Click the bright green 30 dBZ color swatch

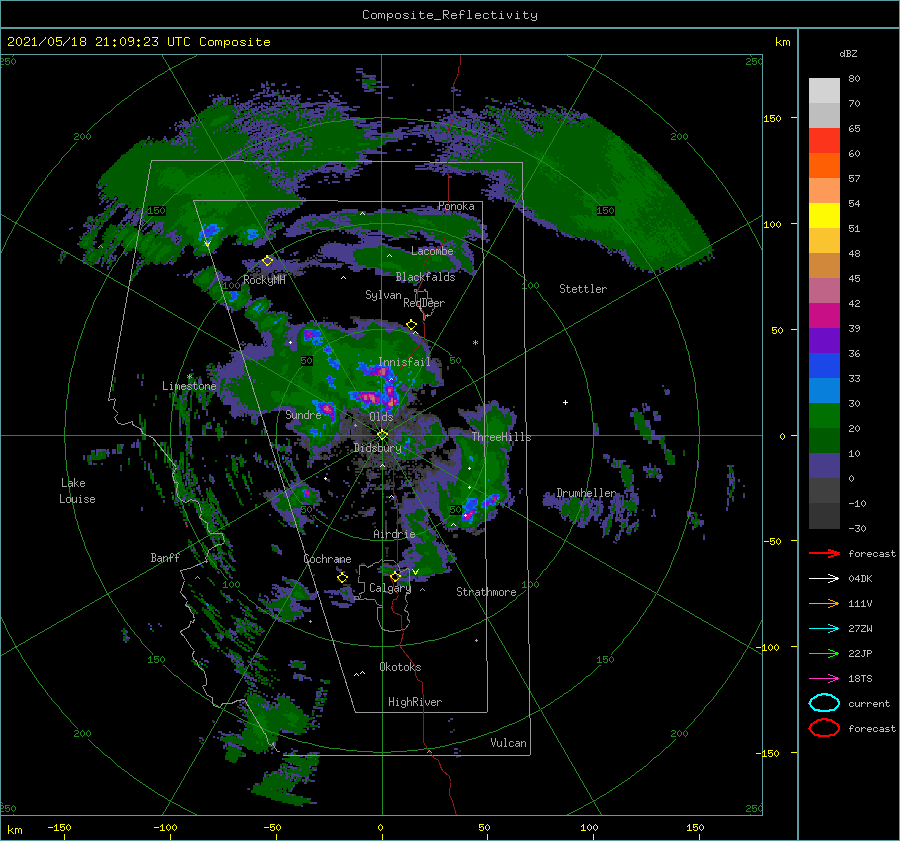pyautogui.click(x=824, y=416)
